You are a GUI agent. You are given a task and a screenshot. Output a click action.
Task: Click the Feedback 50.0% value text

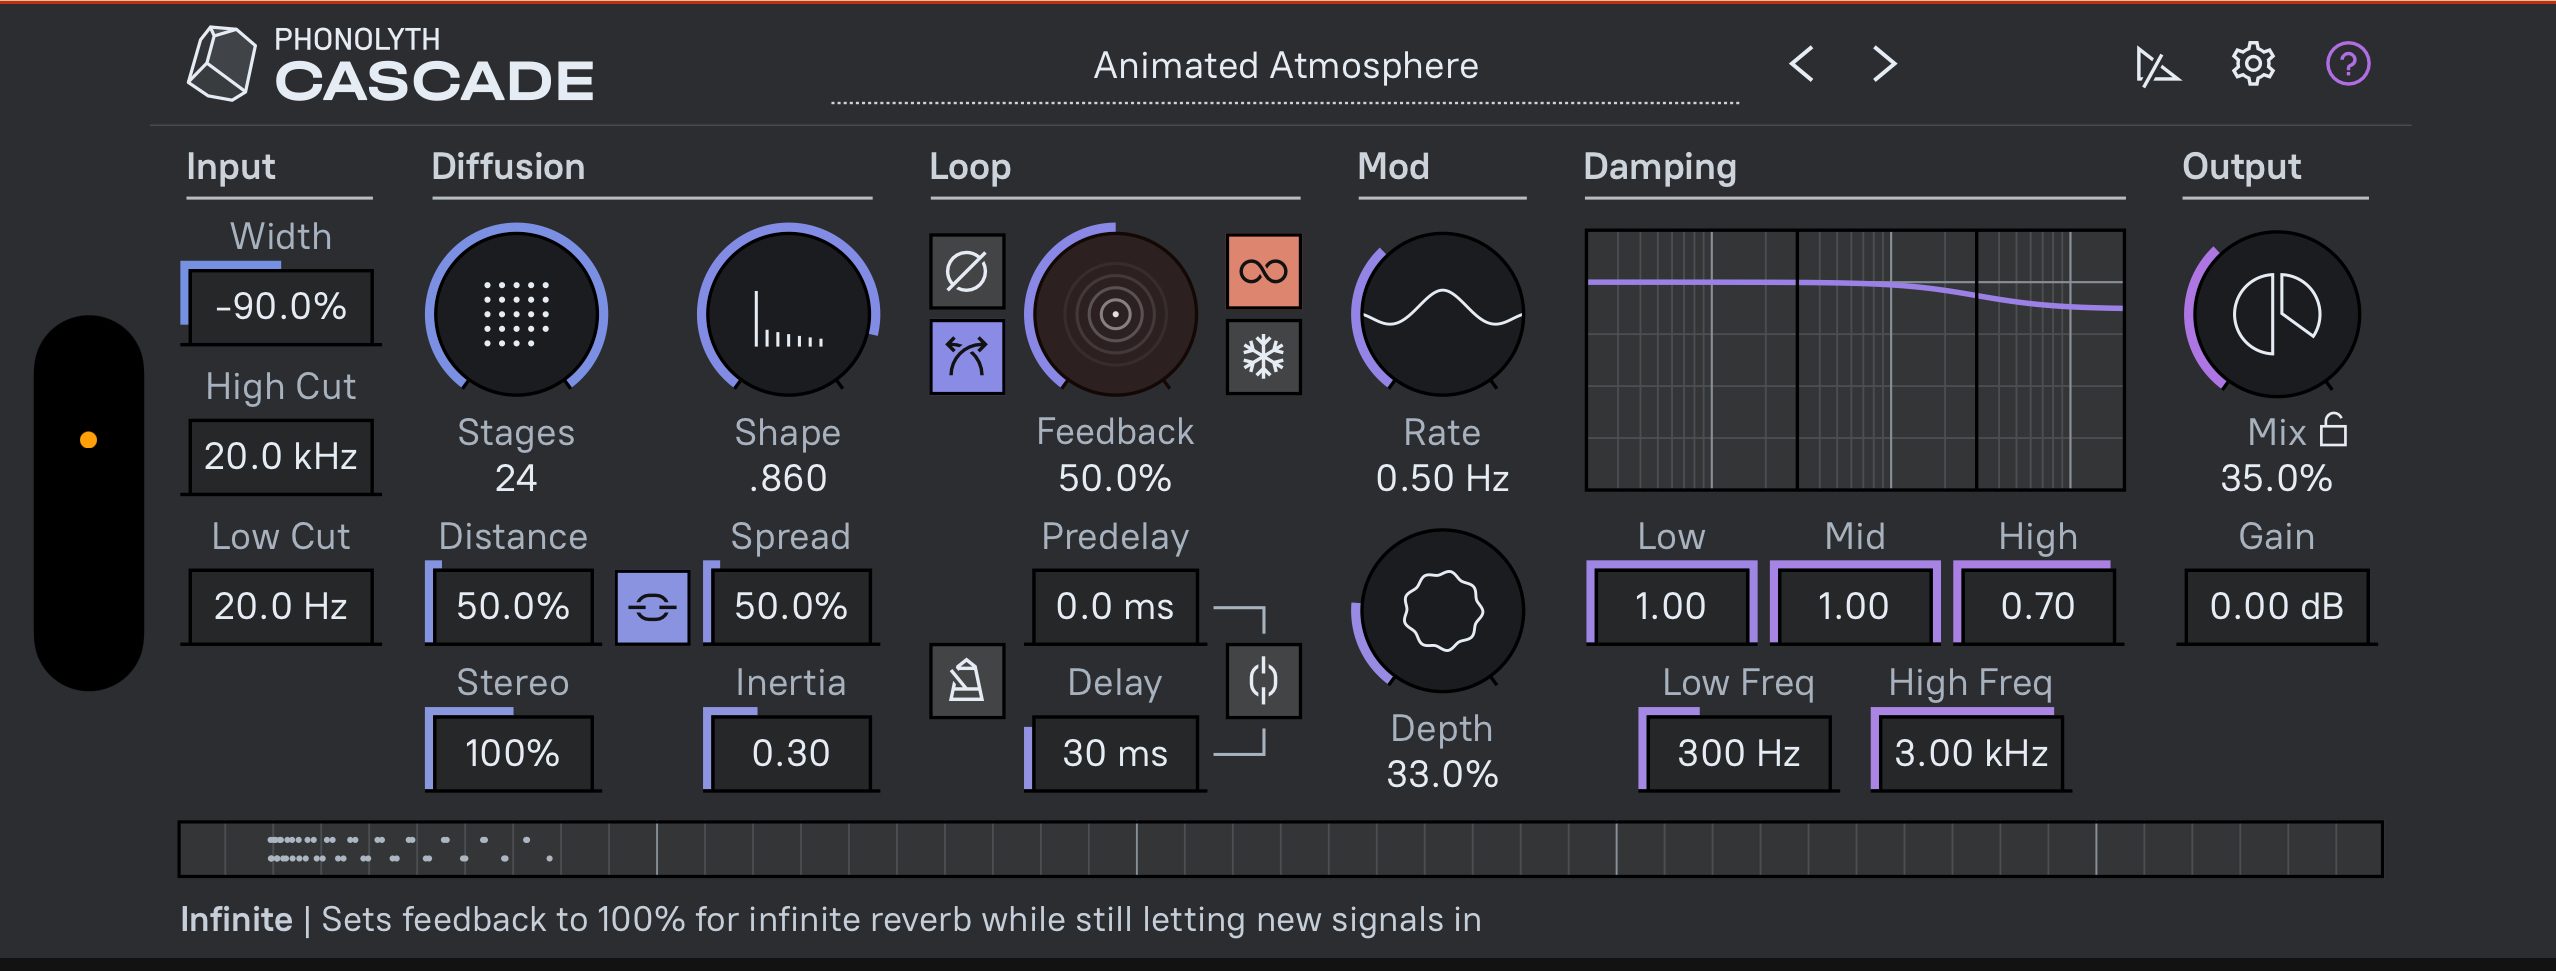point(1115,478)
